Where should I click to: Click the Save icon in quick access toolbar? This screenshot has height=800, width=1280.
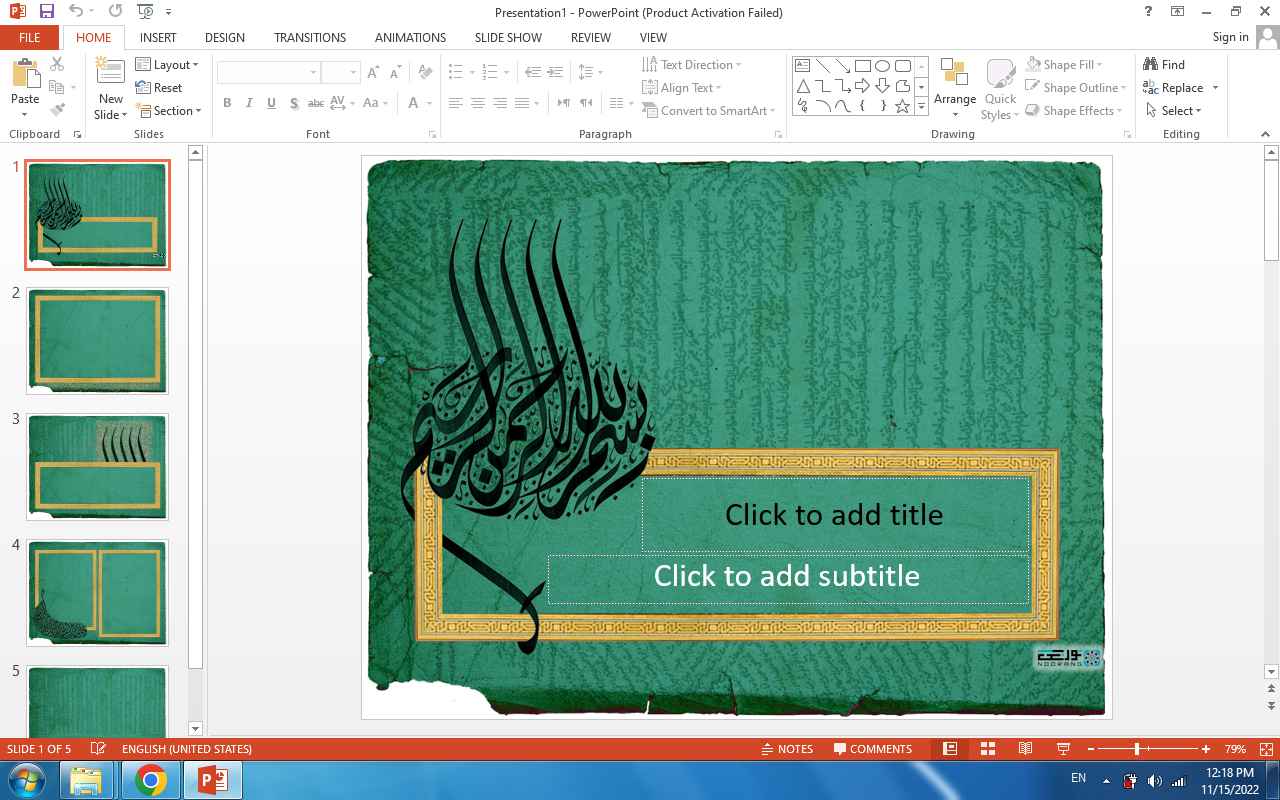(46, 12)
